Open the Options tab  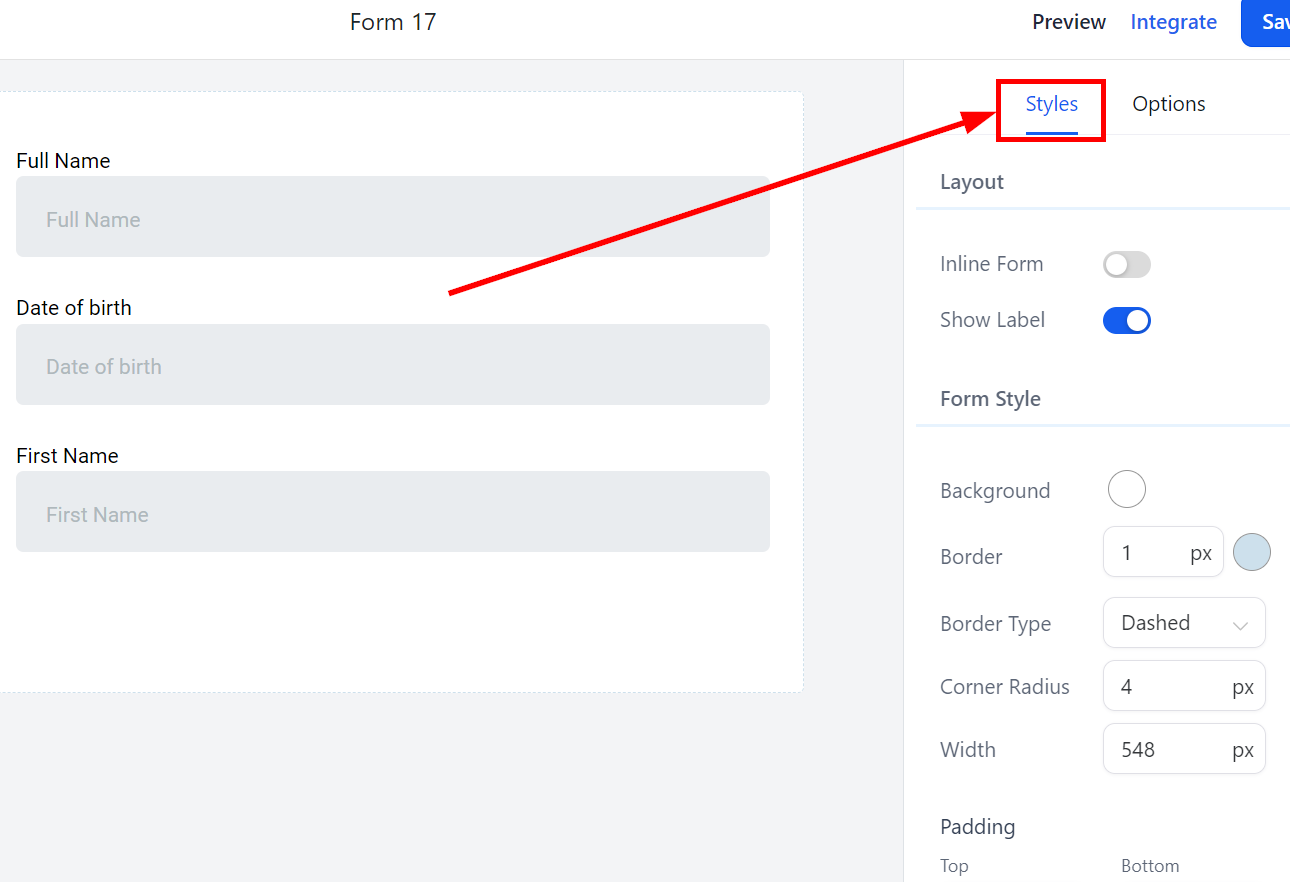click(x=1168, y=104)
